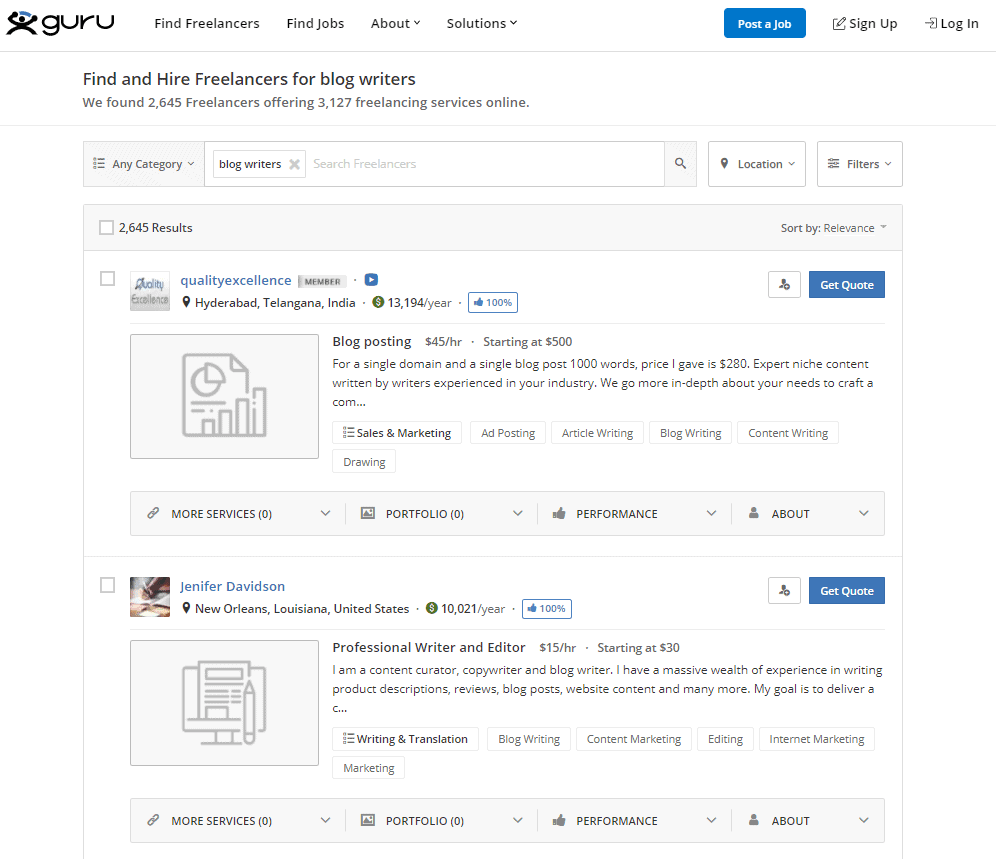Click the Post a Job button
Image resolution: width=996 pixels, height=859 pixels.
tap(764, 24)
